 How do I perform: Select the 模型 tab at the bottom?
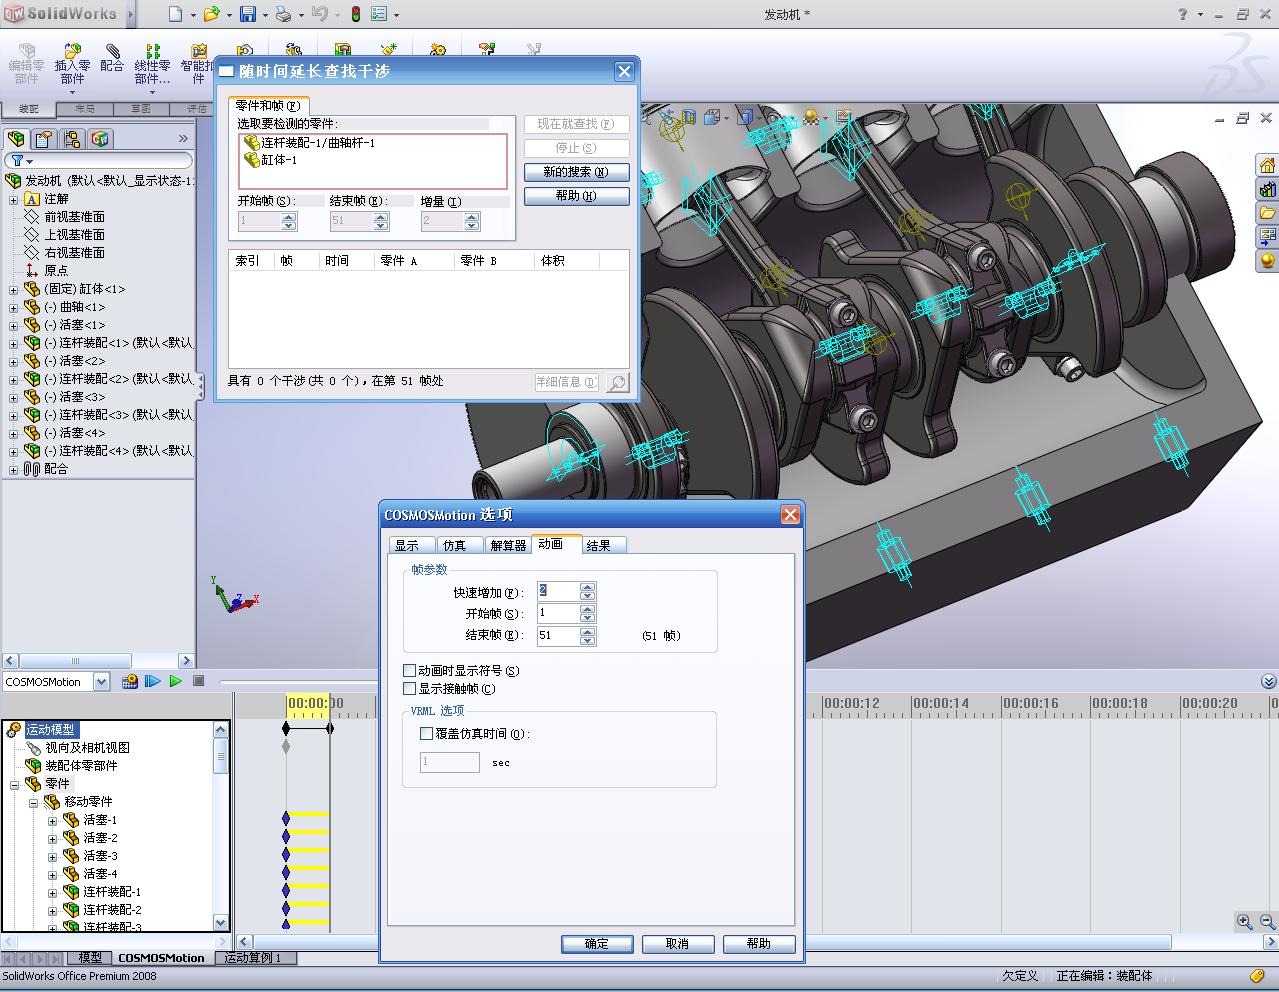coord(91,958)
